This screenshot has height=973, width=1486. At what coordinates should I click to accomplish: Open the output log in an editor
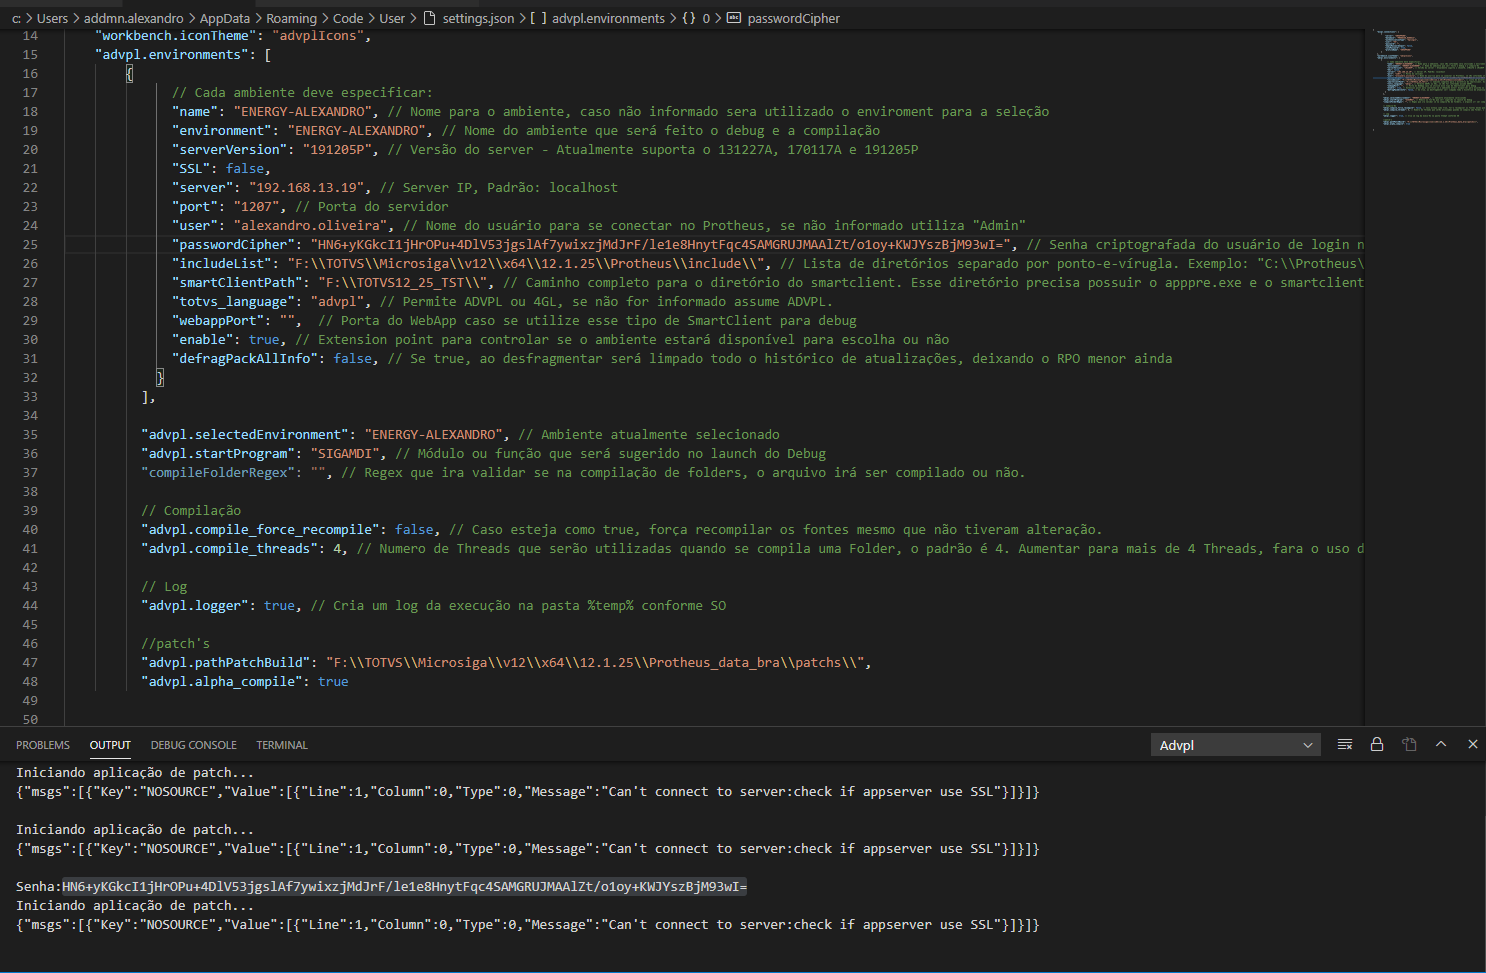coord(1410,744)
